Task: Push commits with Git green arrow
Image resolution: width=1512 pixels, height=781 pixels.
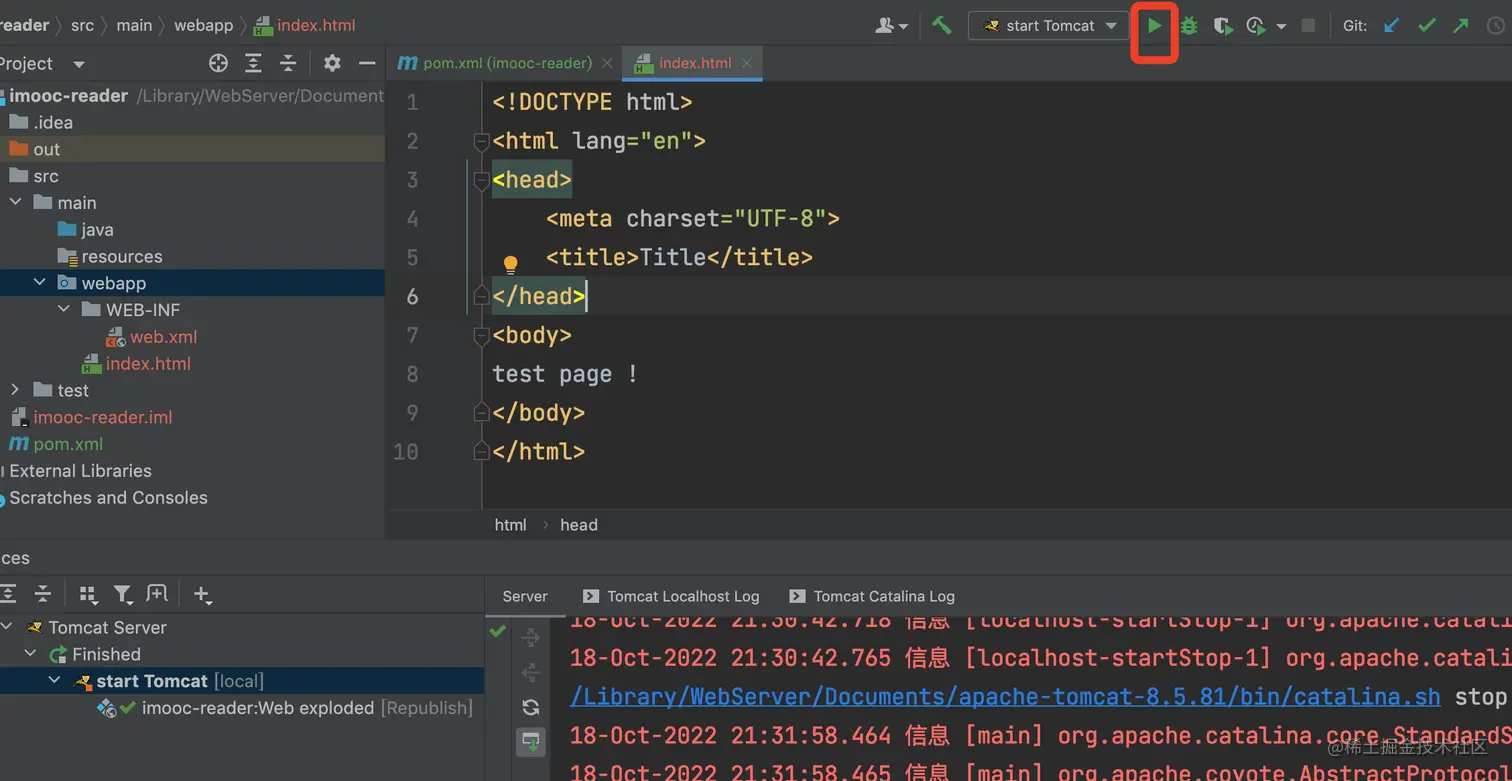Action: click(1461, 26)
